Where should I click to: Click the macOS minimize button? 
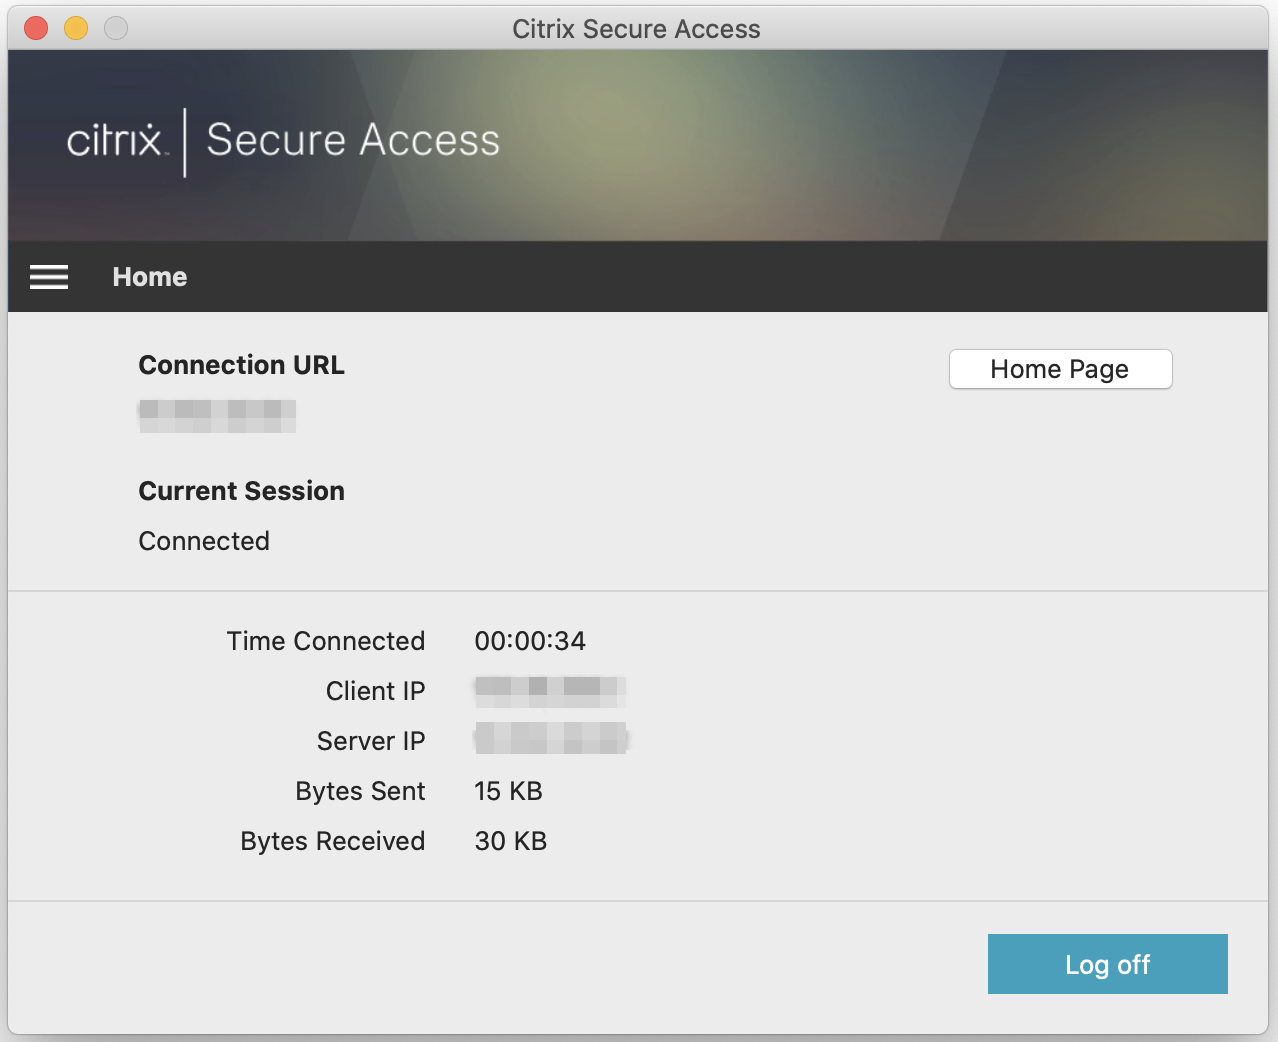point(74,28)
